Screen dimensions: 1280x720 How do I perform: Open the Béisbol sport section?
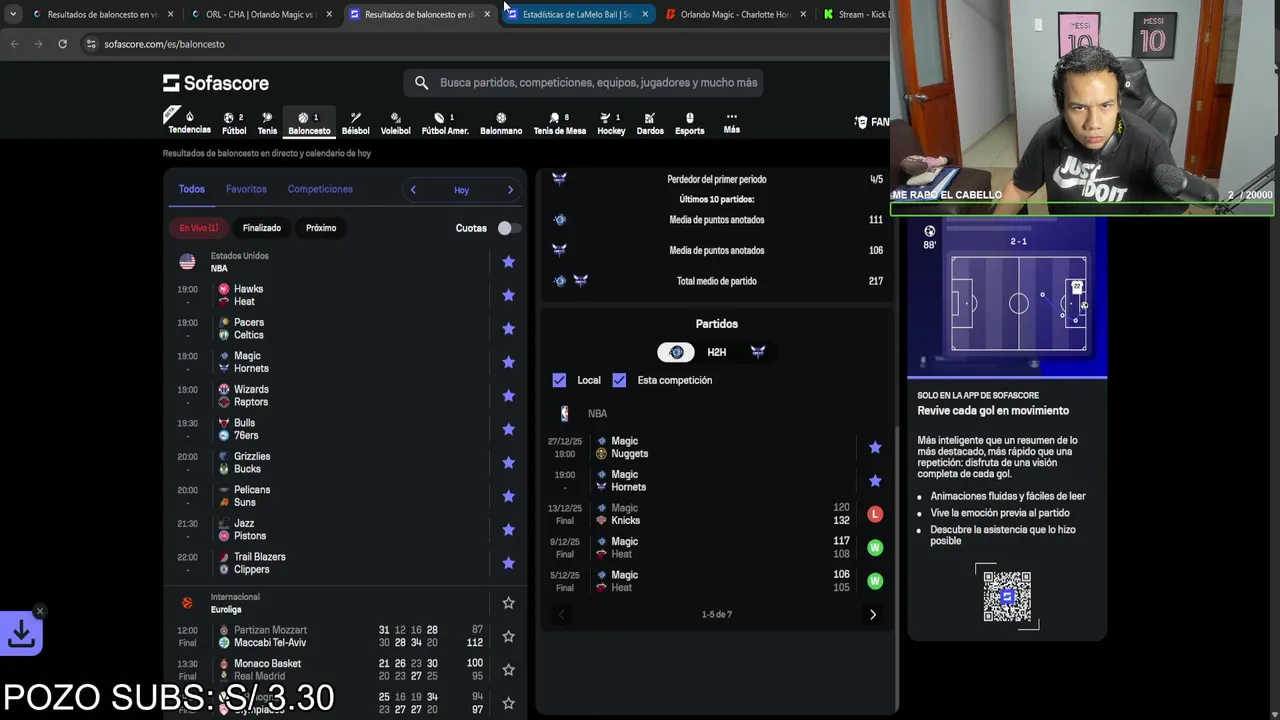pos(355,123)
